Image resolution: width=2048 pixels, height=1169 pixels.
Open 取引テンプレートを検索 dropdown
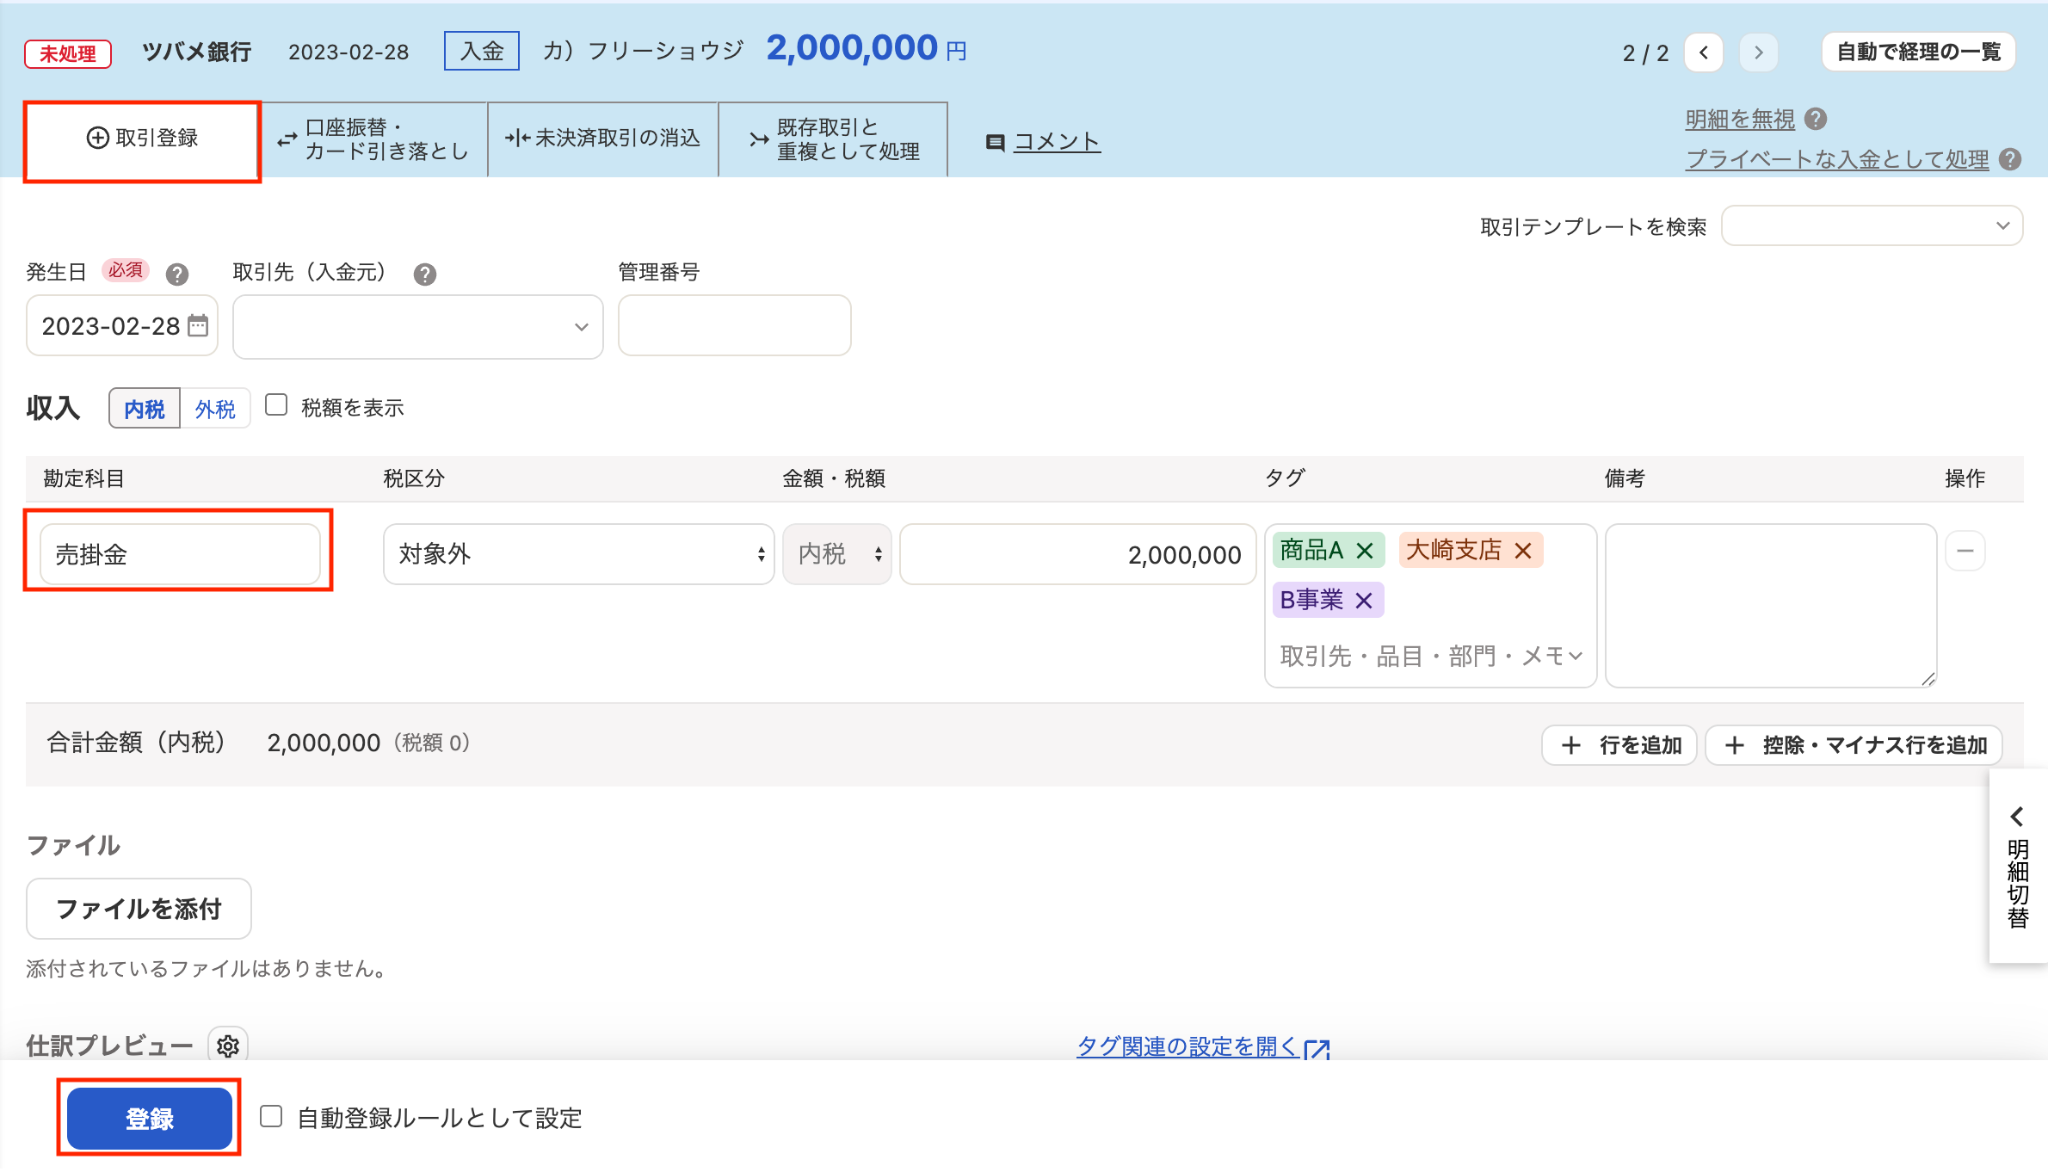(x=1872, y=226)
